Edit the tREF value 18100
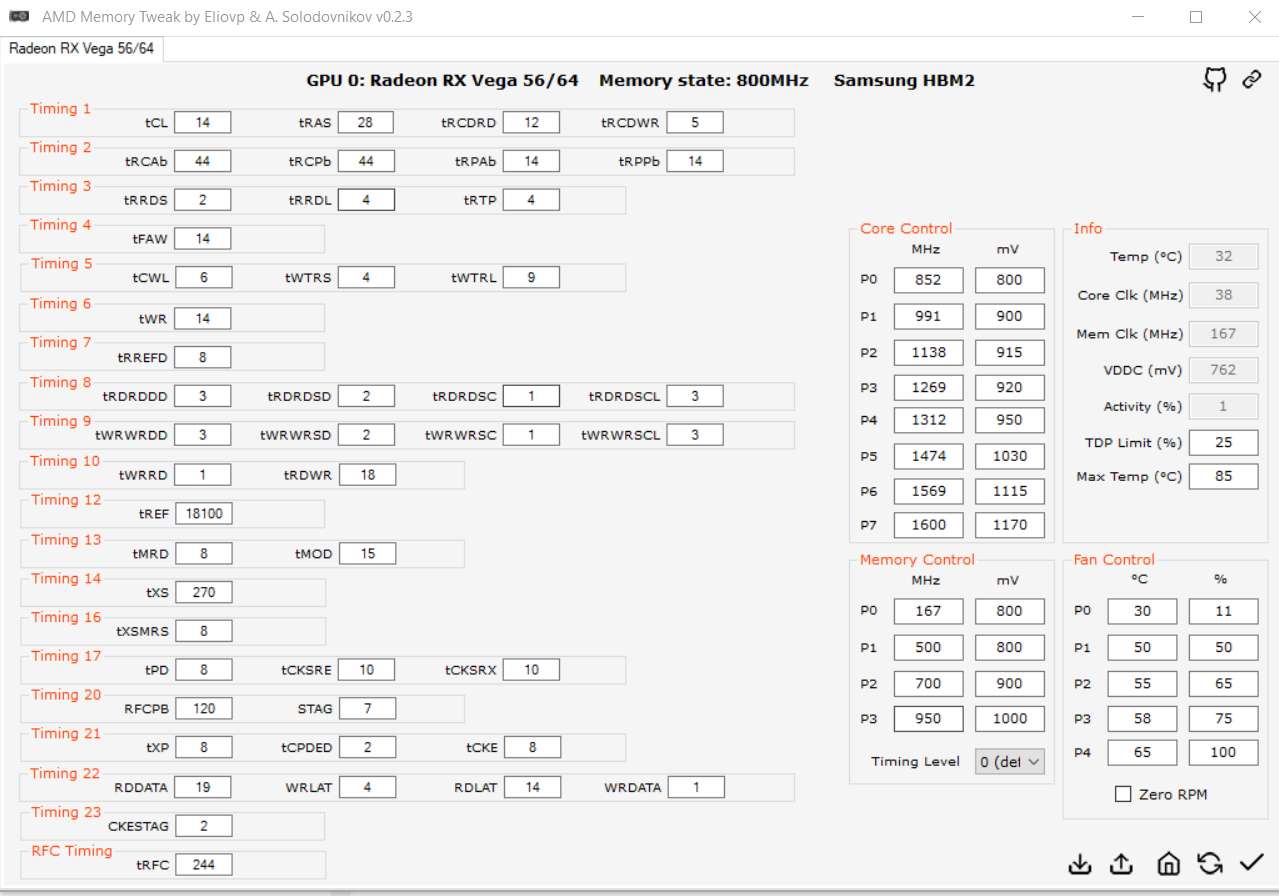Image resolution: width=1279 pixels, height=896 pixels. (204, 514)
